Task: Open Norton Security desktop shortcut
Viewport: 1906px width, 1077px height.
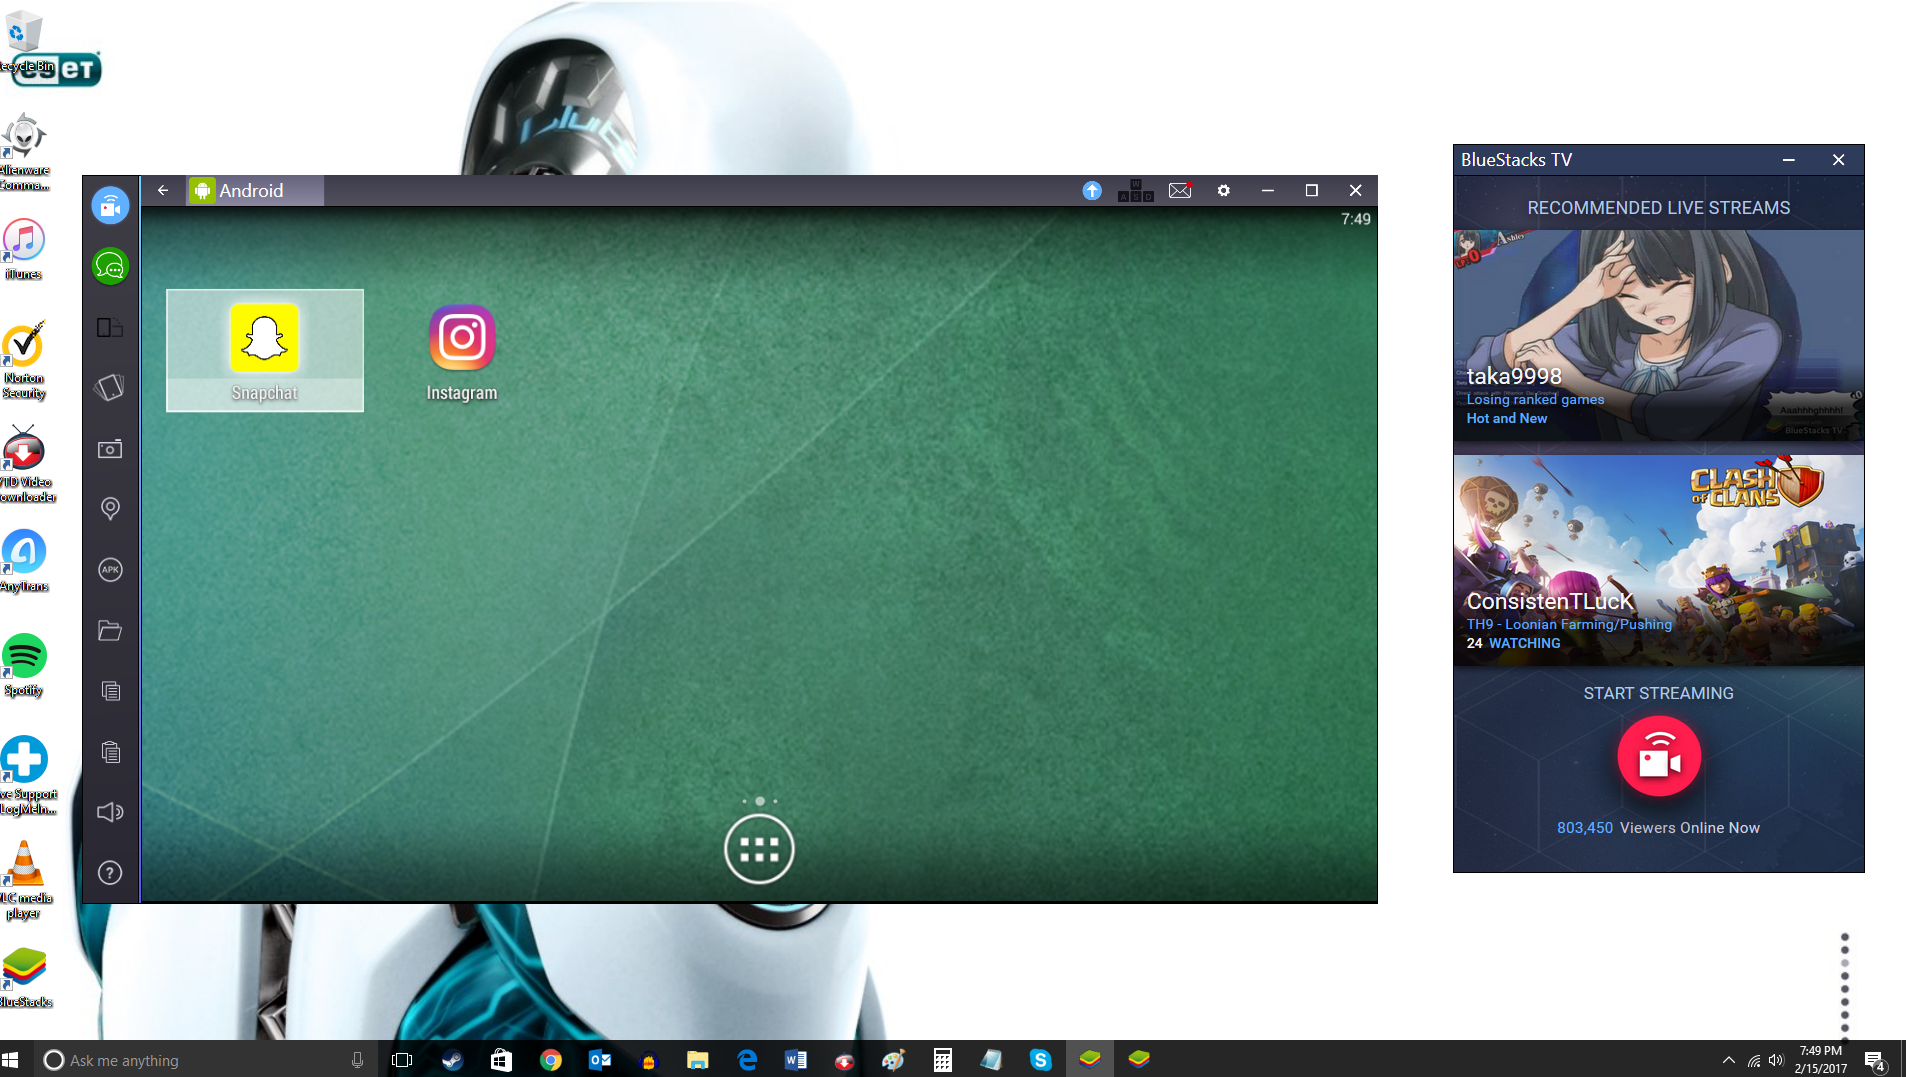Action: point(24,361)
